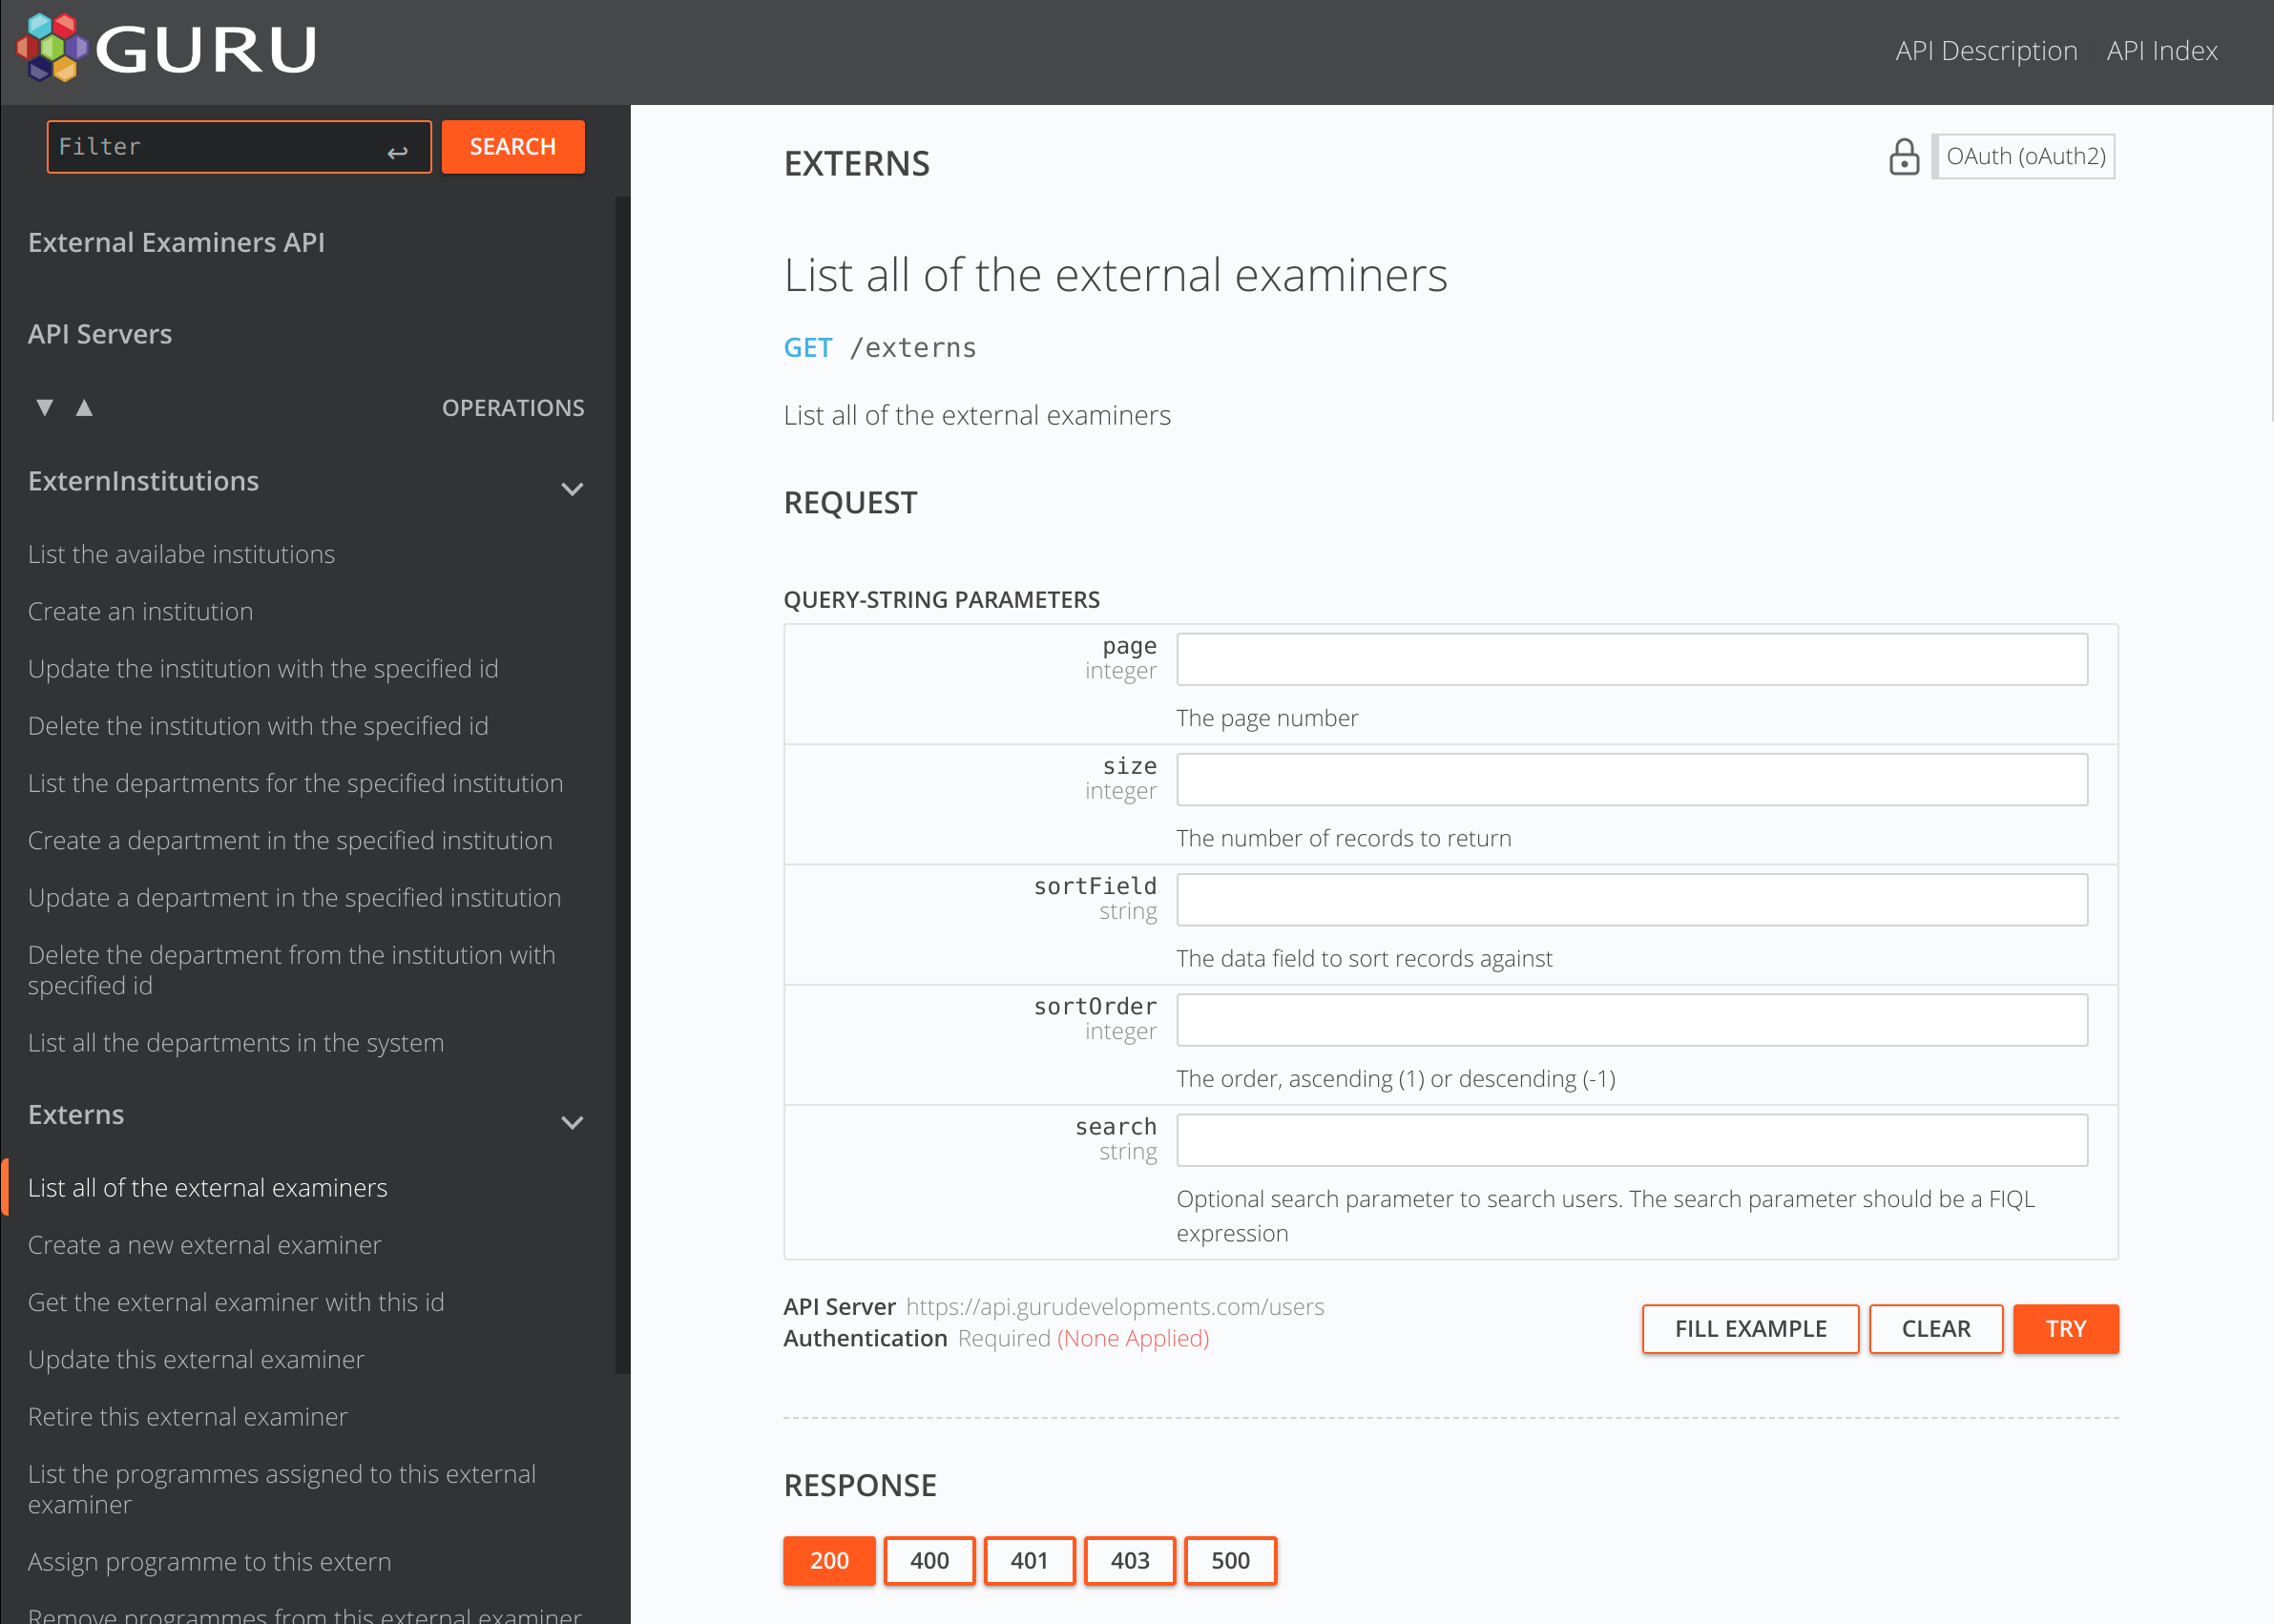Click the TRY button
2274x1624 pixels.
(x=2067, y=1329)
